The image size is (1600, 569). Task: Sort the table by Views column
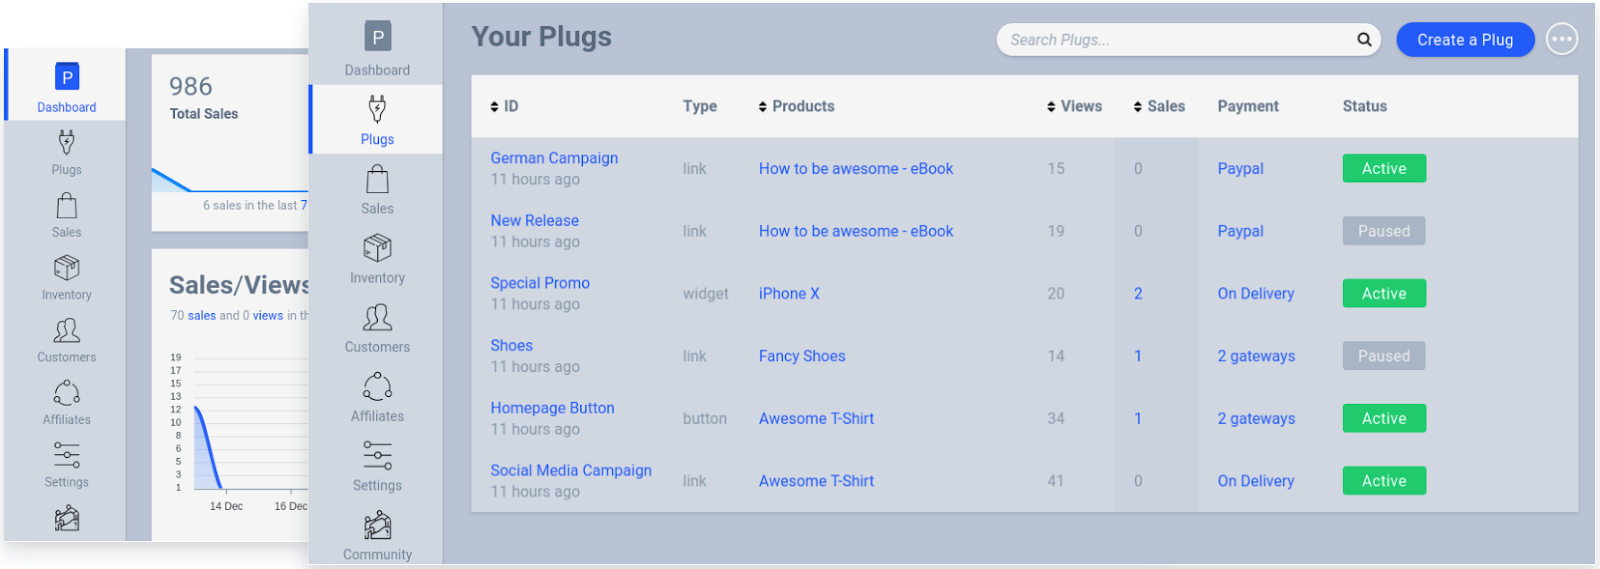pos(1074,106)
